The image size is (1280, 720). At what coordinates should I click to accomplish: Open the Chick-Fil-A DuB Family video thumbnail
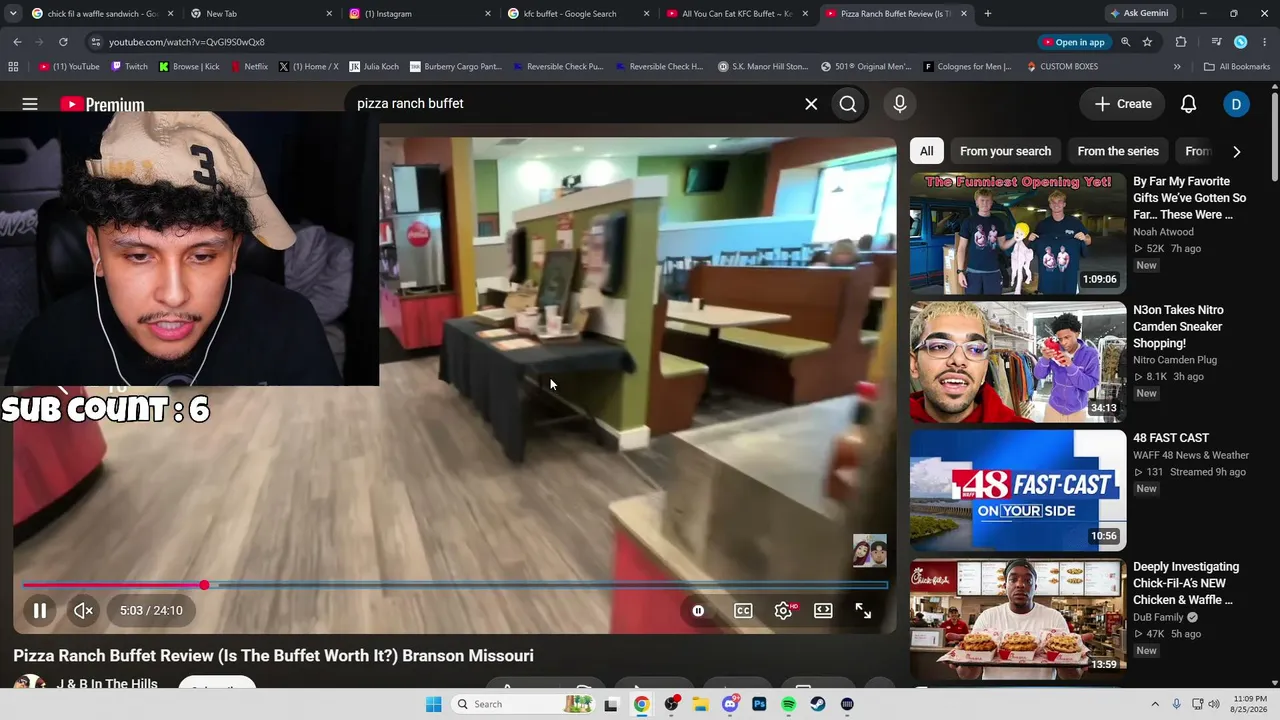tap(1017, 619)
